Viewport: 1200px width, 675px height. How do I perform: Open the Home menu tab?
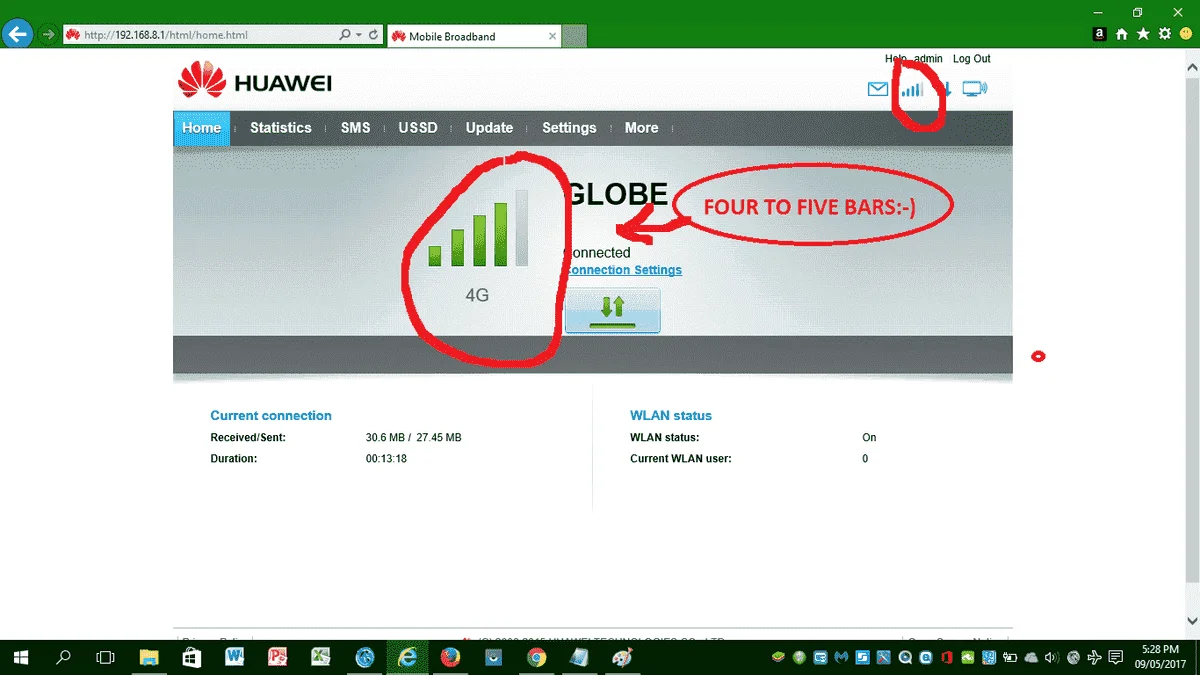202,128
